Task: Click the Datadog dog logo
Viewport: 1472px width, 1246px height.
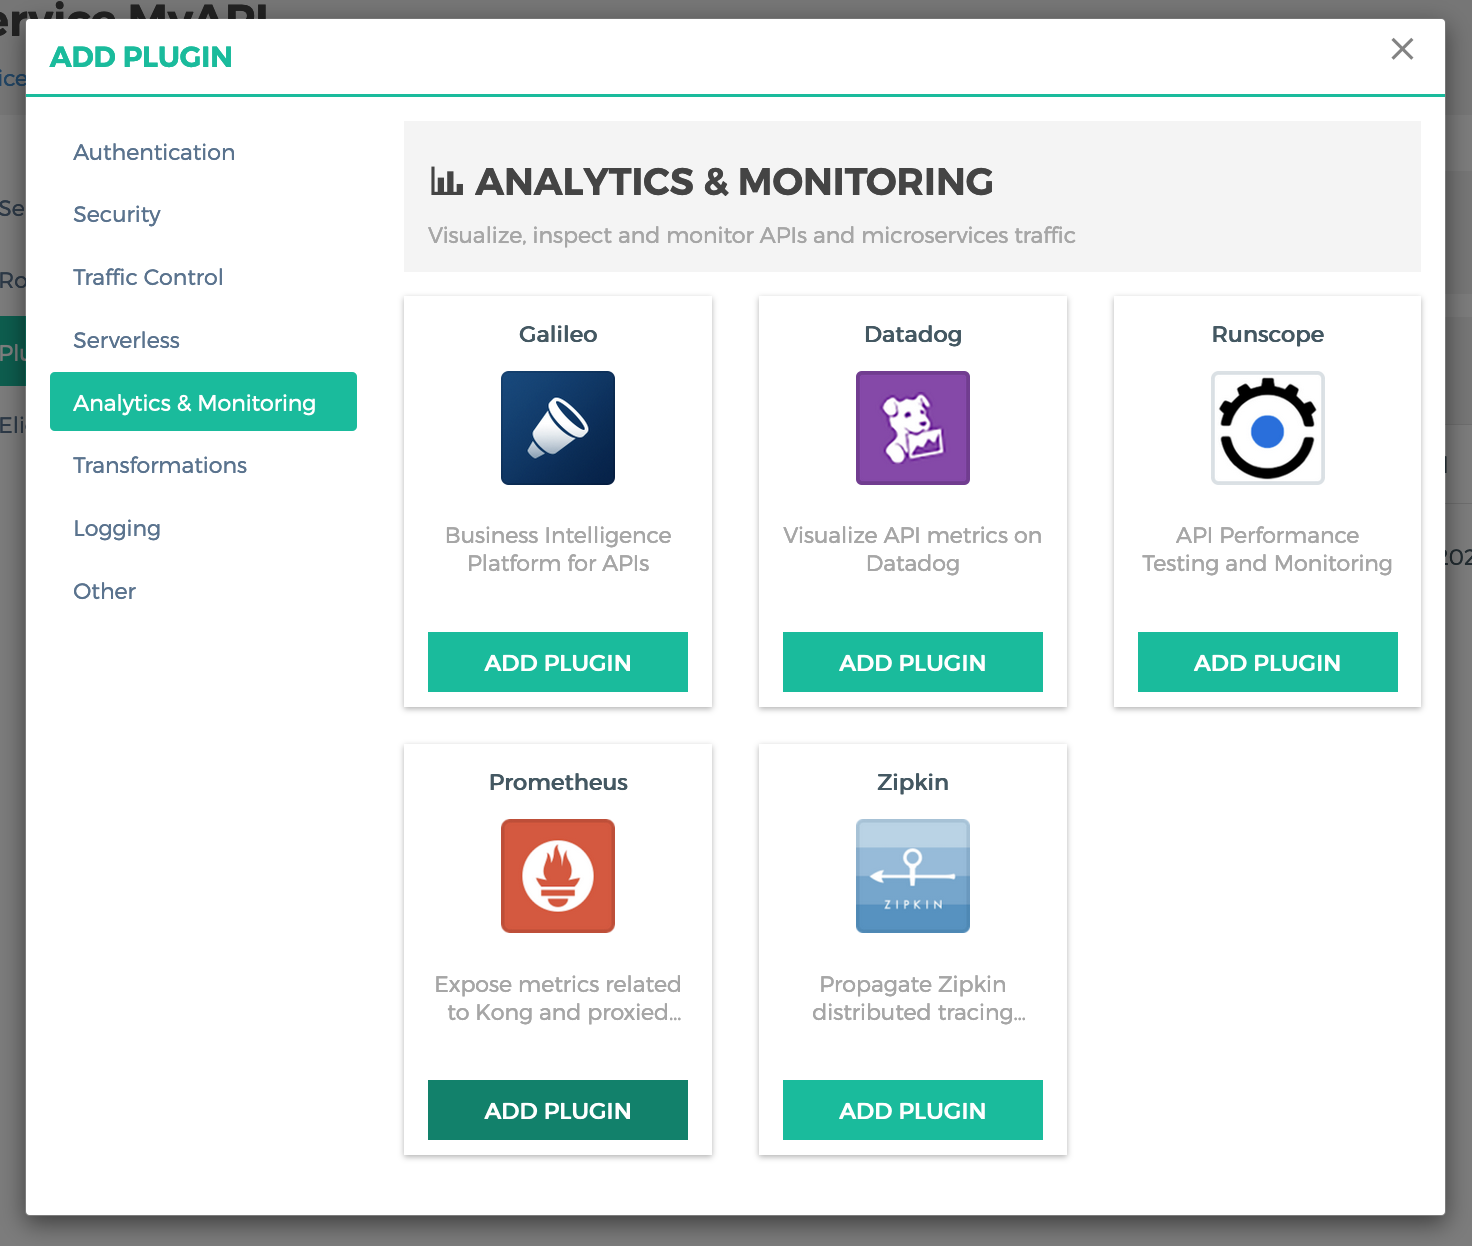Action: pos(913,428)
